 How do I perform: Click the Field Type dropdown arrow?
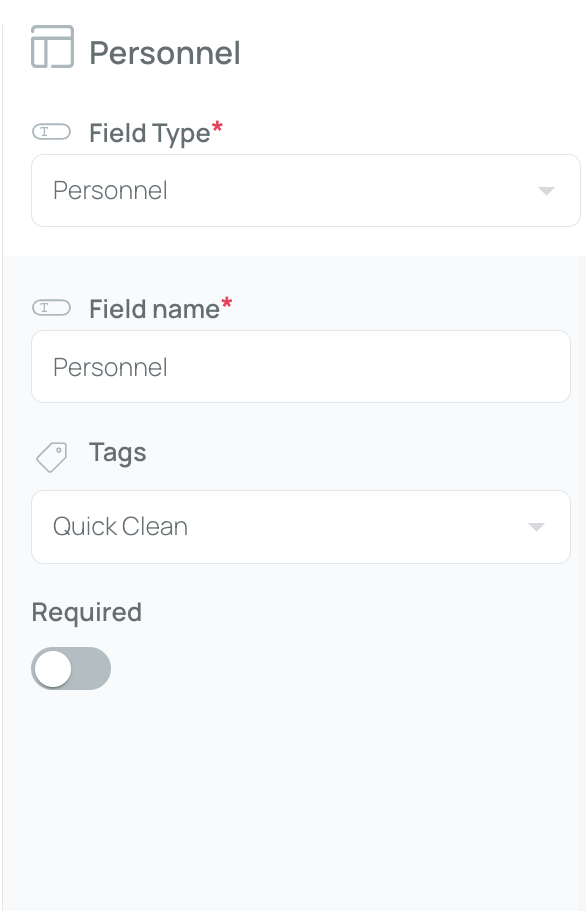[546, 191]
